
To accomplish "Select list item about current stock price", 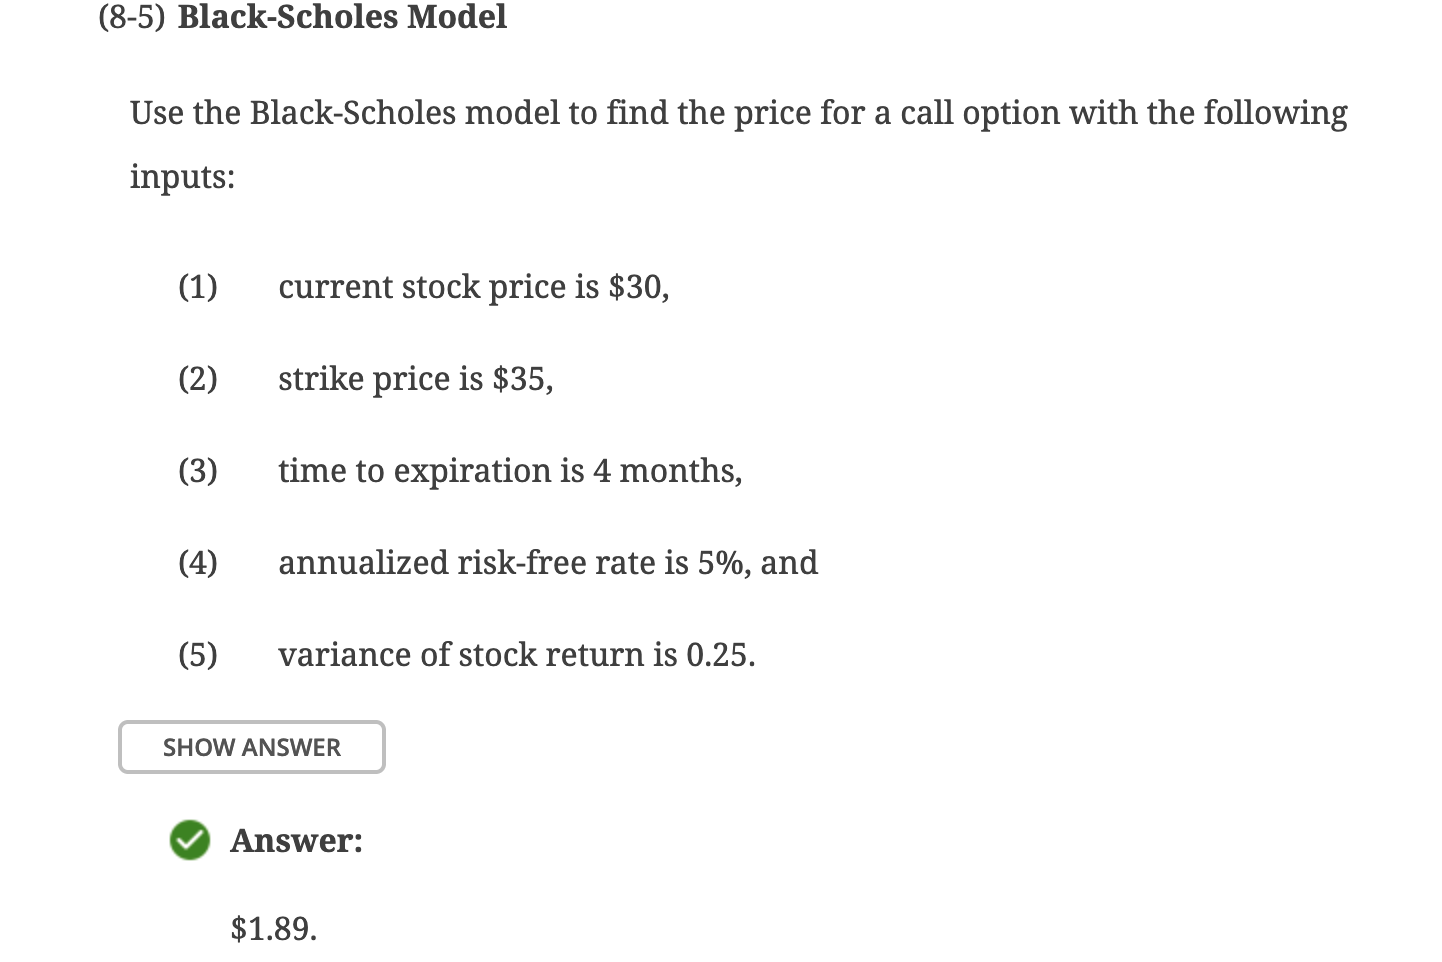I will 474,287.
